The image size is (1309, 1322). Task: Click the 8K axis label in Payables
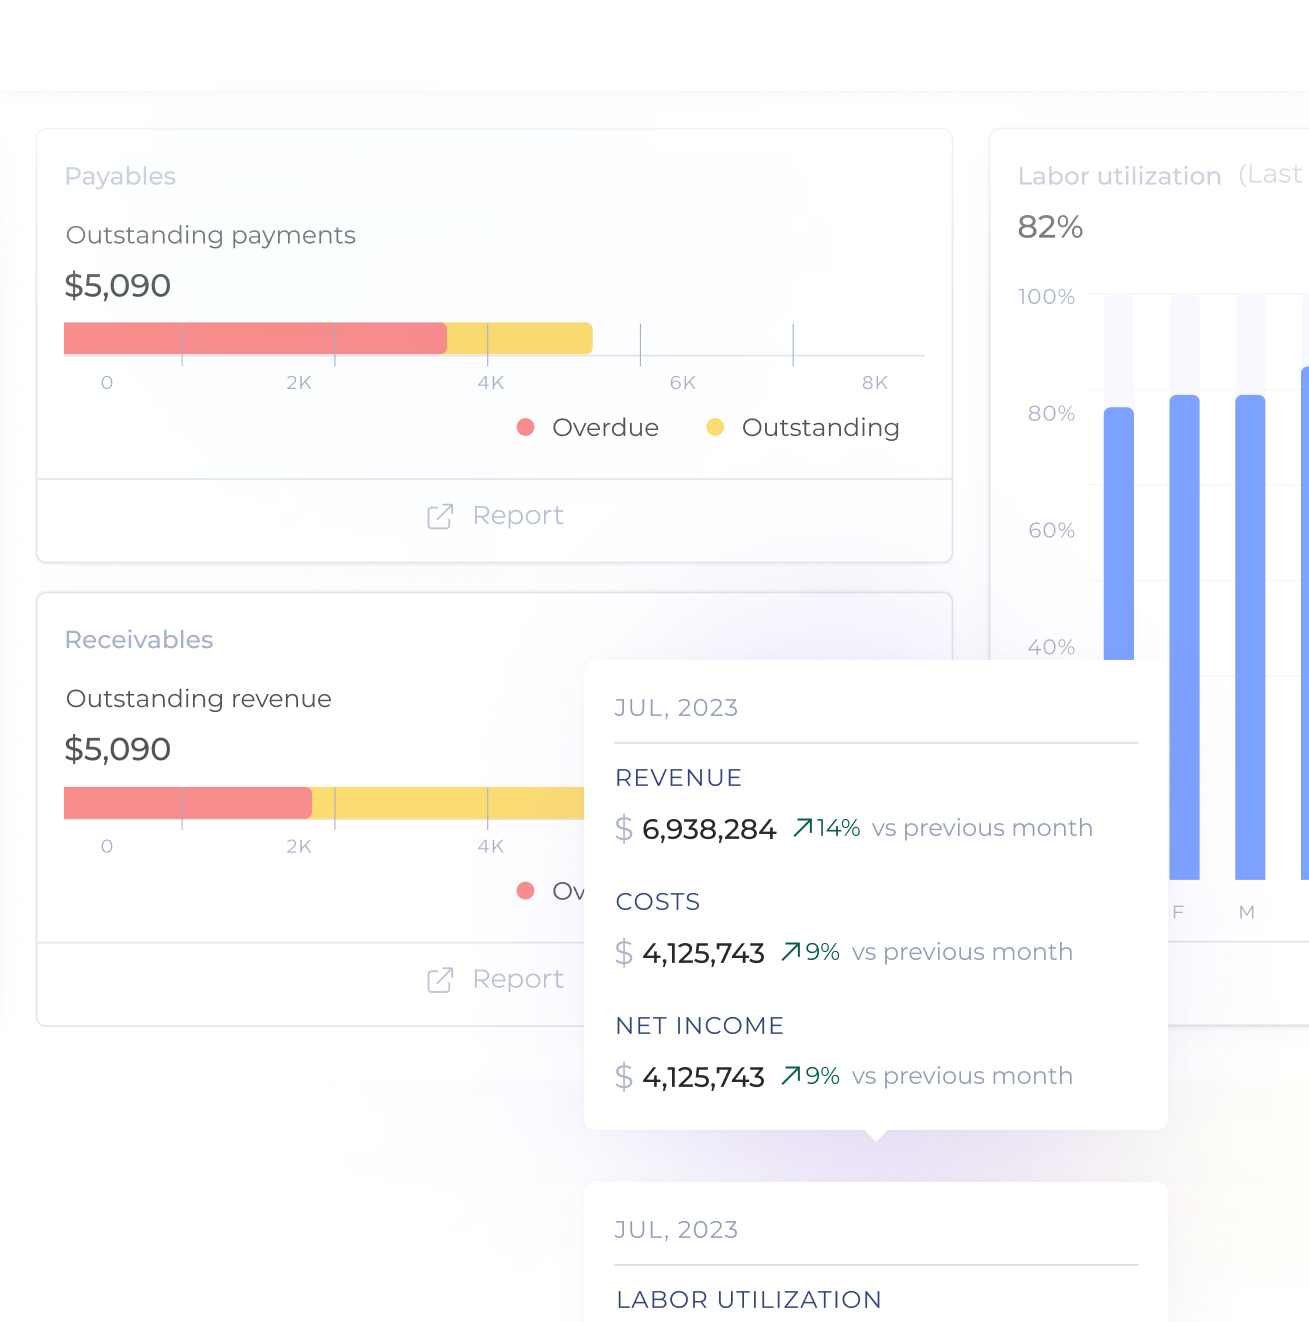click(x=875, y=383)
